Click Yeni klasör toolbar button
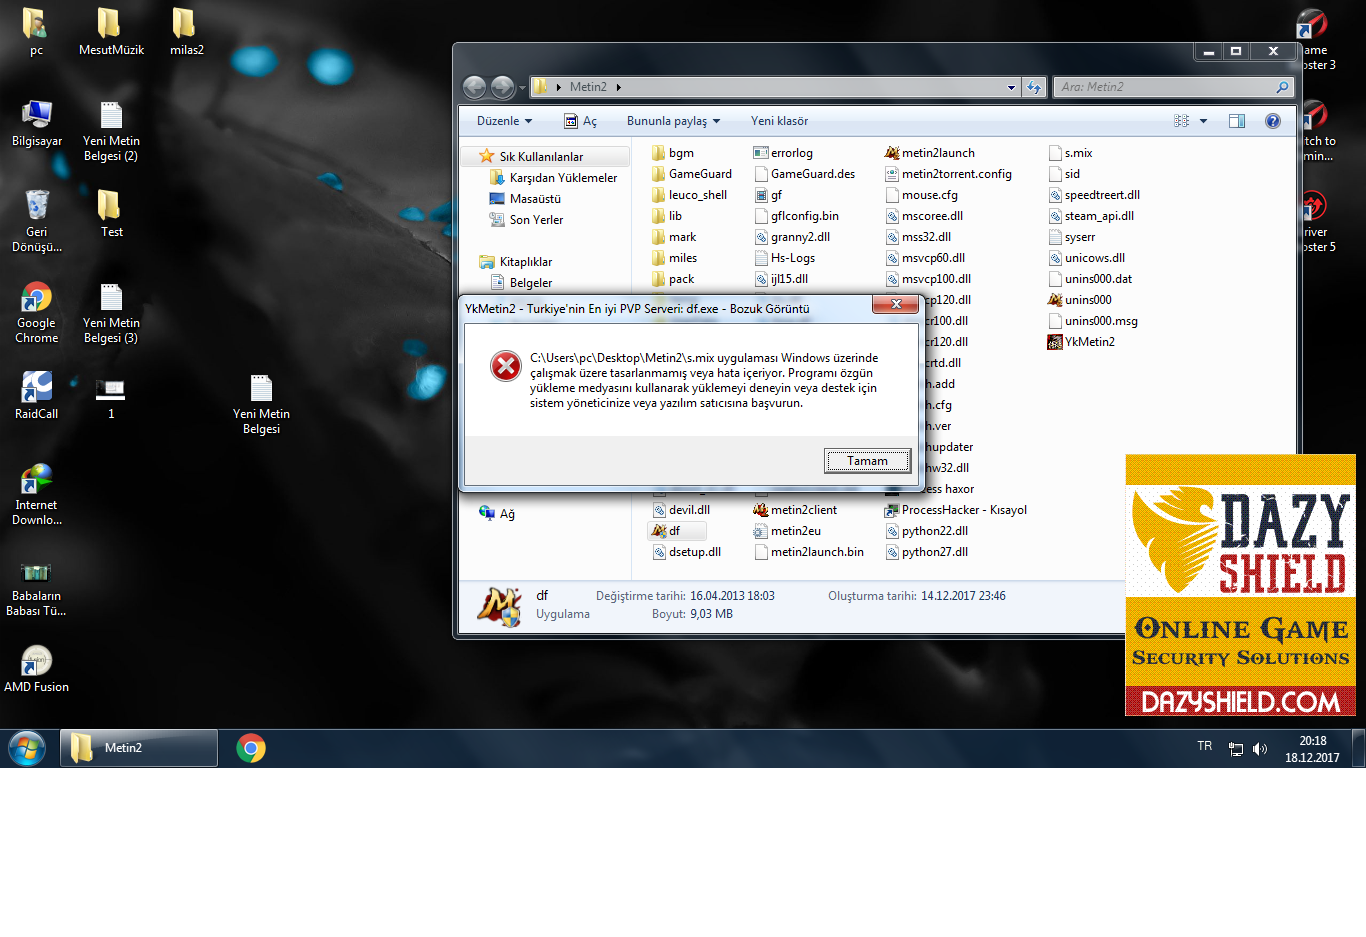 pyautogui.click(x=779, y=121)
